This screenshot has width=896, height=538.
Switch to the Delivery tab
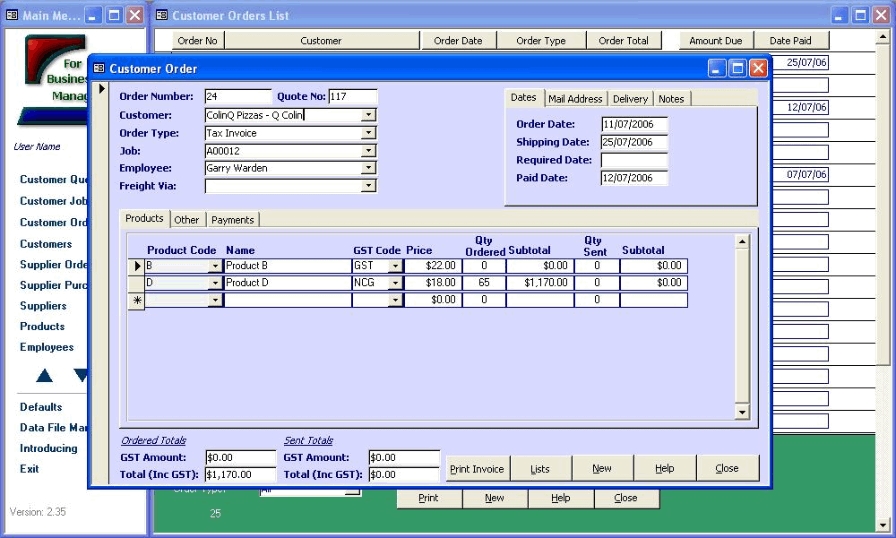pyautogui.click(x=630, y=99)
